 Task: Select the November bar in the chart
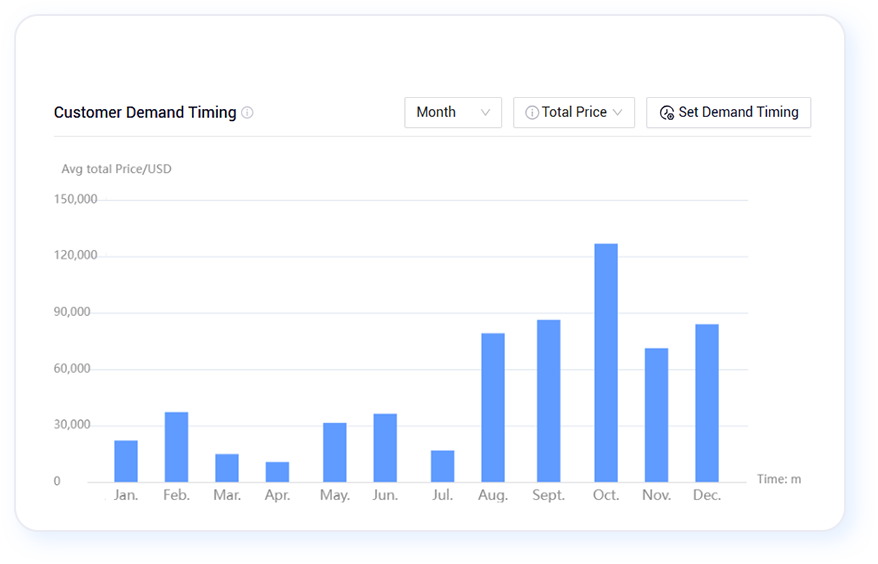[656, 415]
